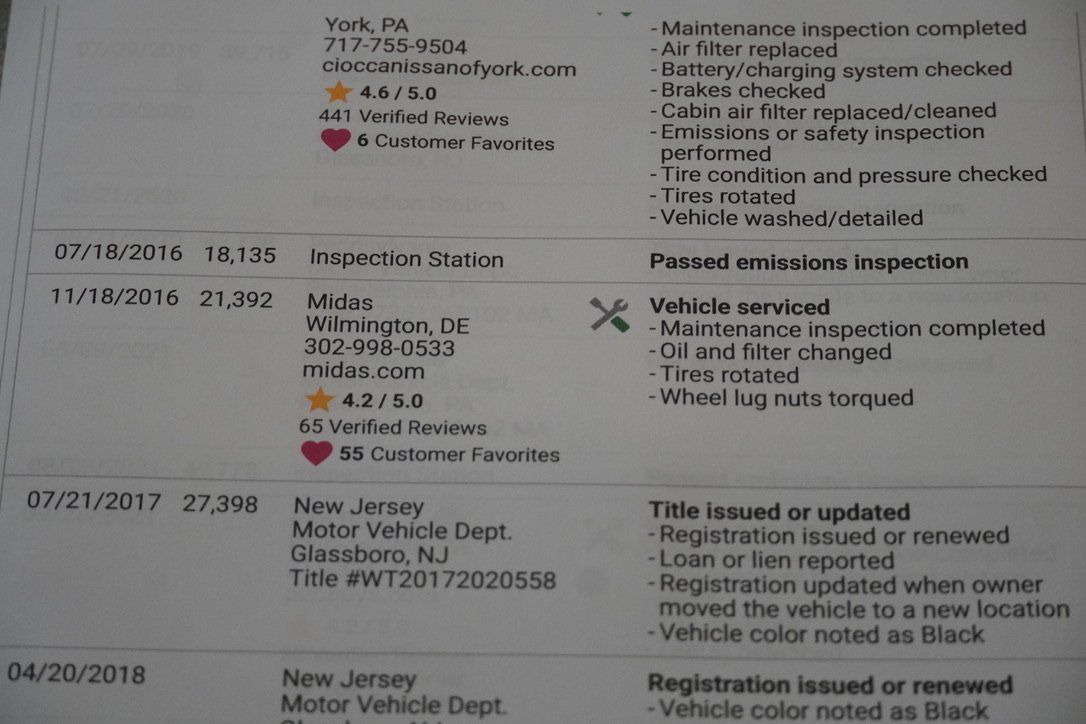This screenshot has width=1086, height=724.
Task: Click the heart beside 55 Customer Favorites
Action: 317,453
